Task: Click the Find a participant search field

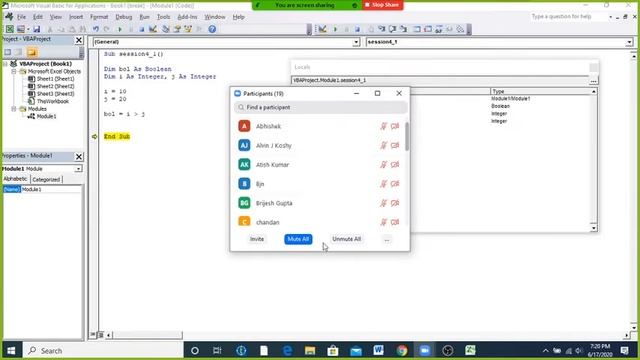Action: [x=321, y=107]
